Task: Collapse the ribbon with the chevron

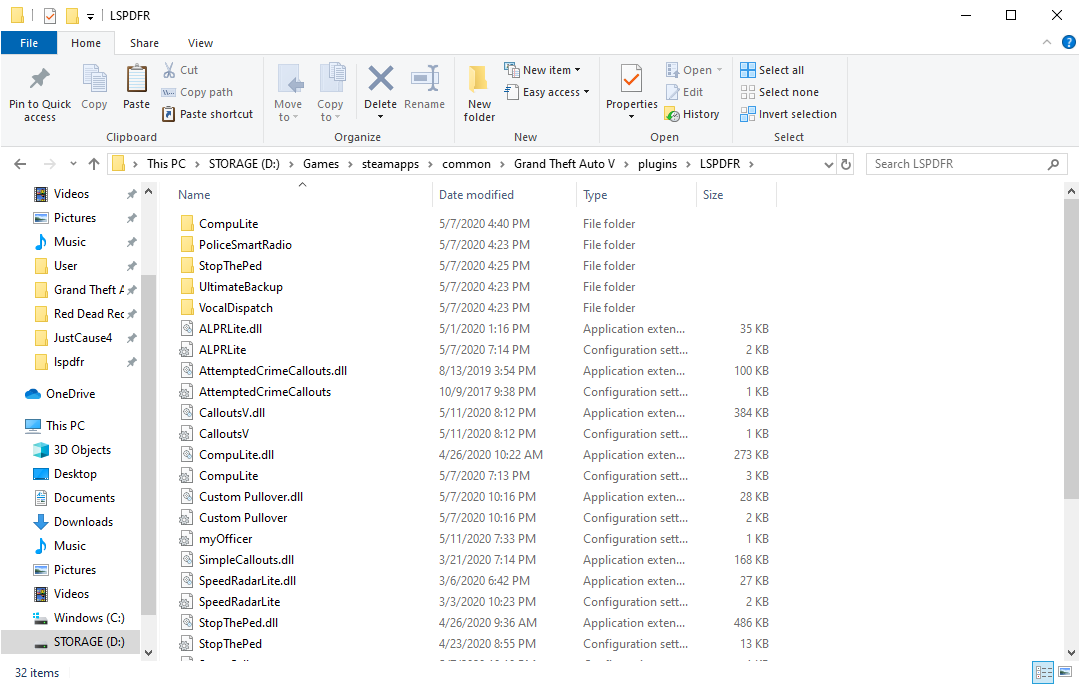Action: pyautogui.click(x=1047, y=43)
